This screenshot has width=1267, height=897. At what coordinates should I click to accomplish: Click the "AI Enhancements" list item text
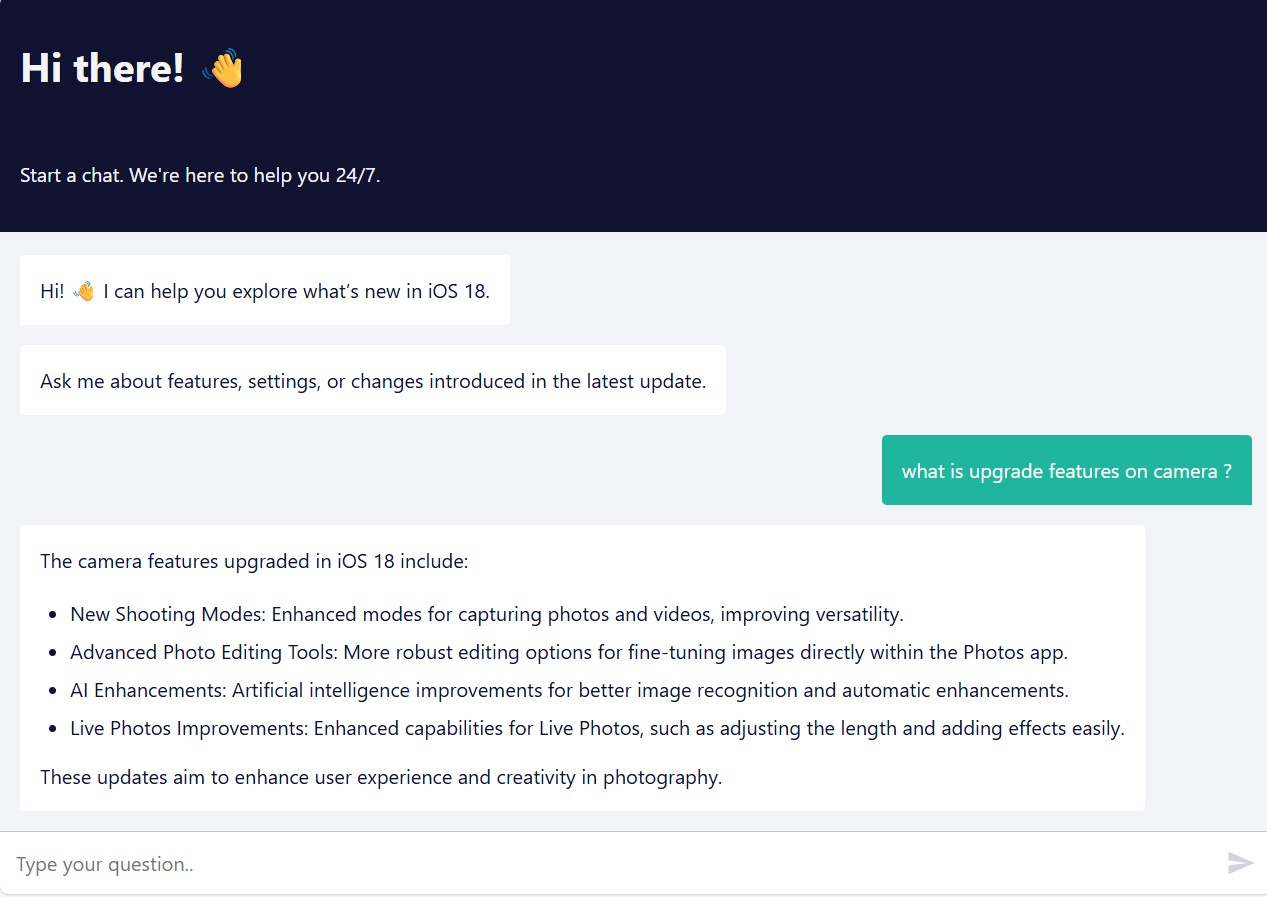[x=568, y=691]
